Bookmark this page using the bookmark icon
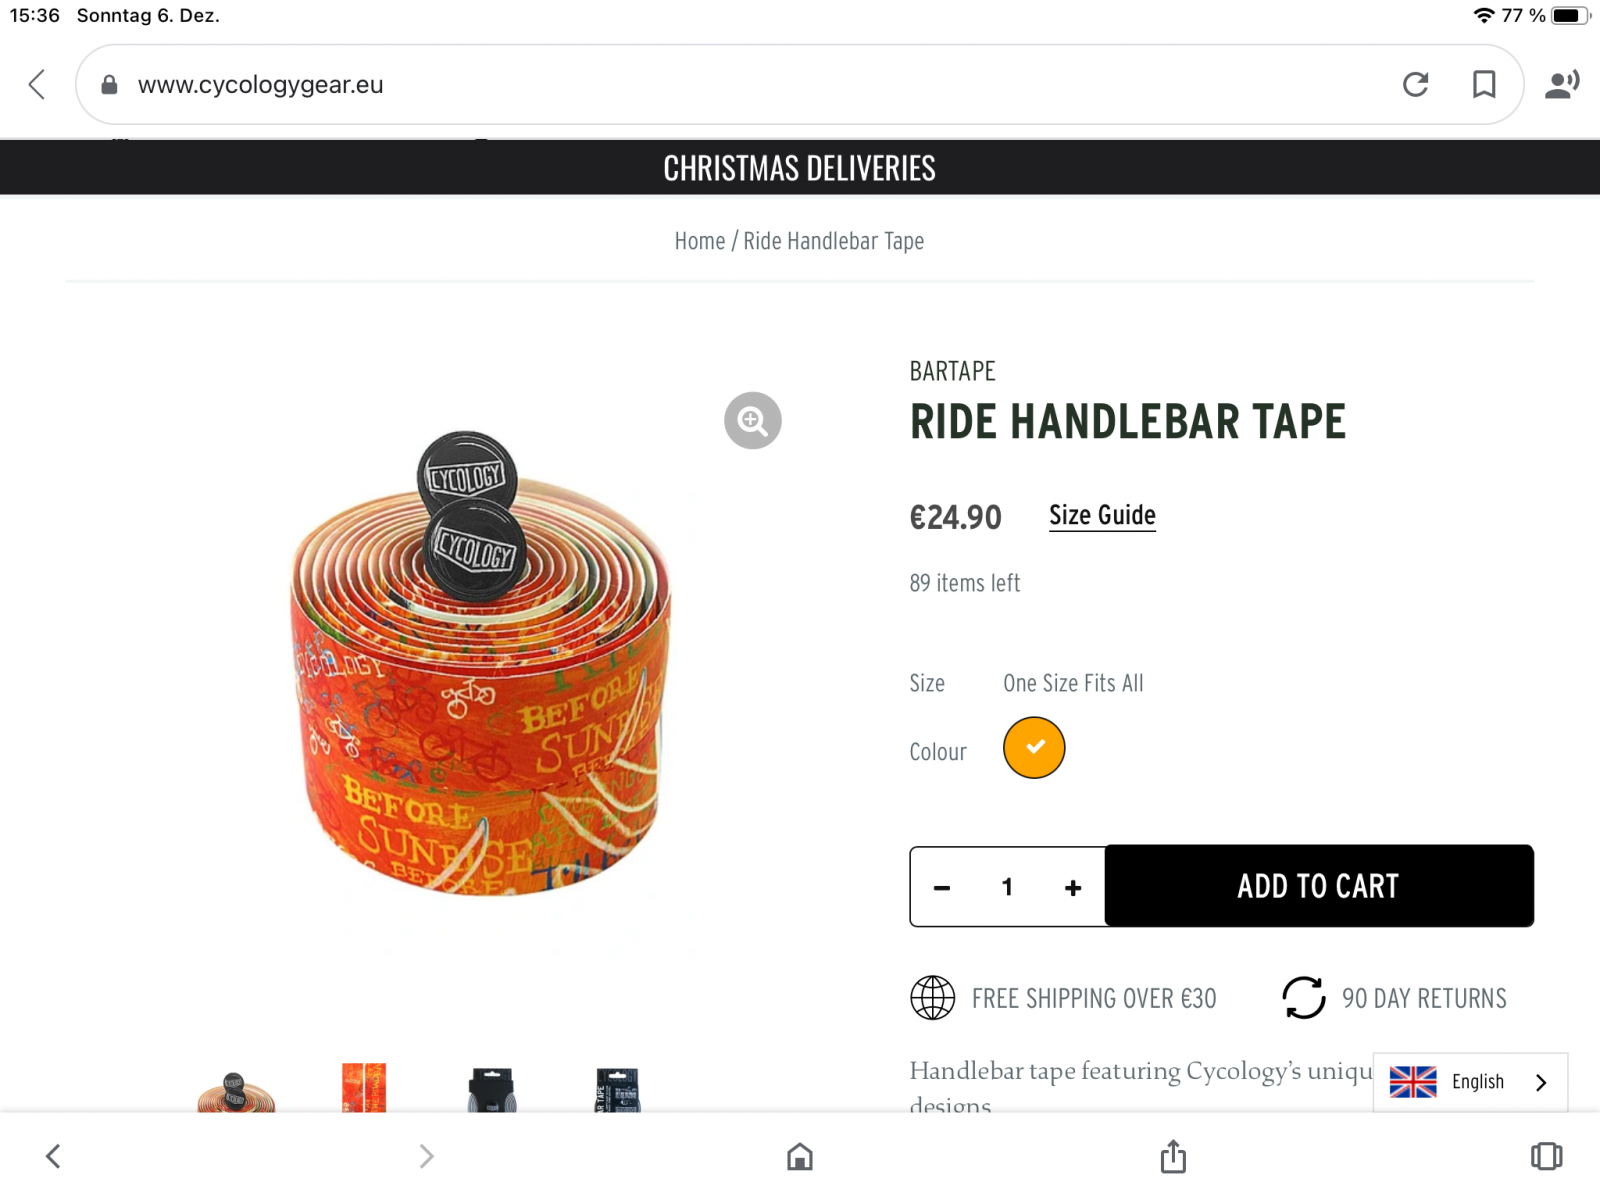The width and height of the screenshot is (1600, 1200). pyautogui.click(x=1484, y=85)
